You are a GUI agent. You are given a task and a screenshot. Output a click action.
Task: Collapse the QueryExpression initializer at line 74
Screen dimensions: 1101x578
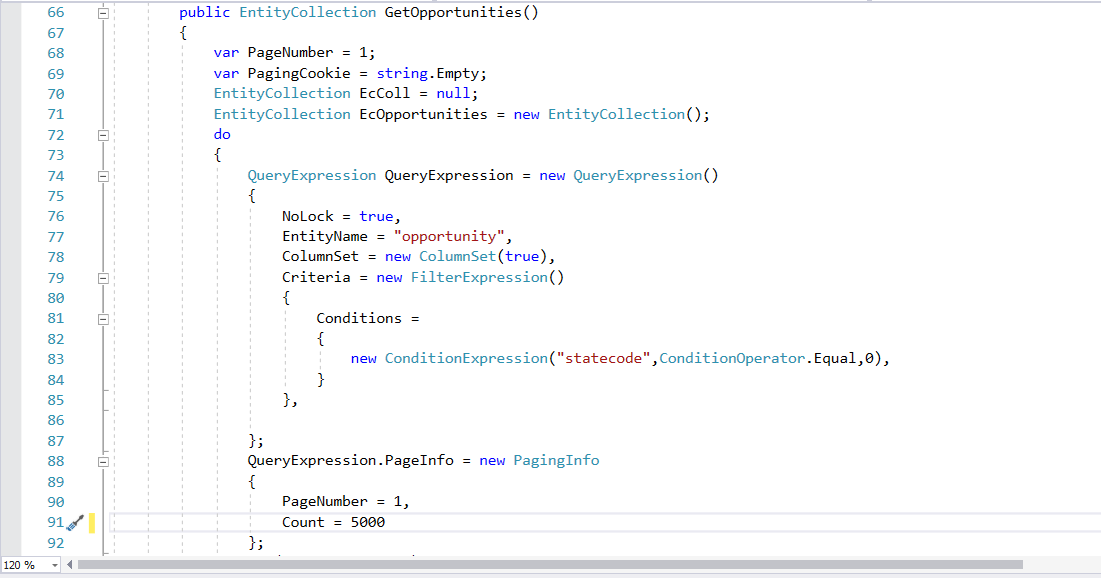(103, 175)
